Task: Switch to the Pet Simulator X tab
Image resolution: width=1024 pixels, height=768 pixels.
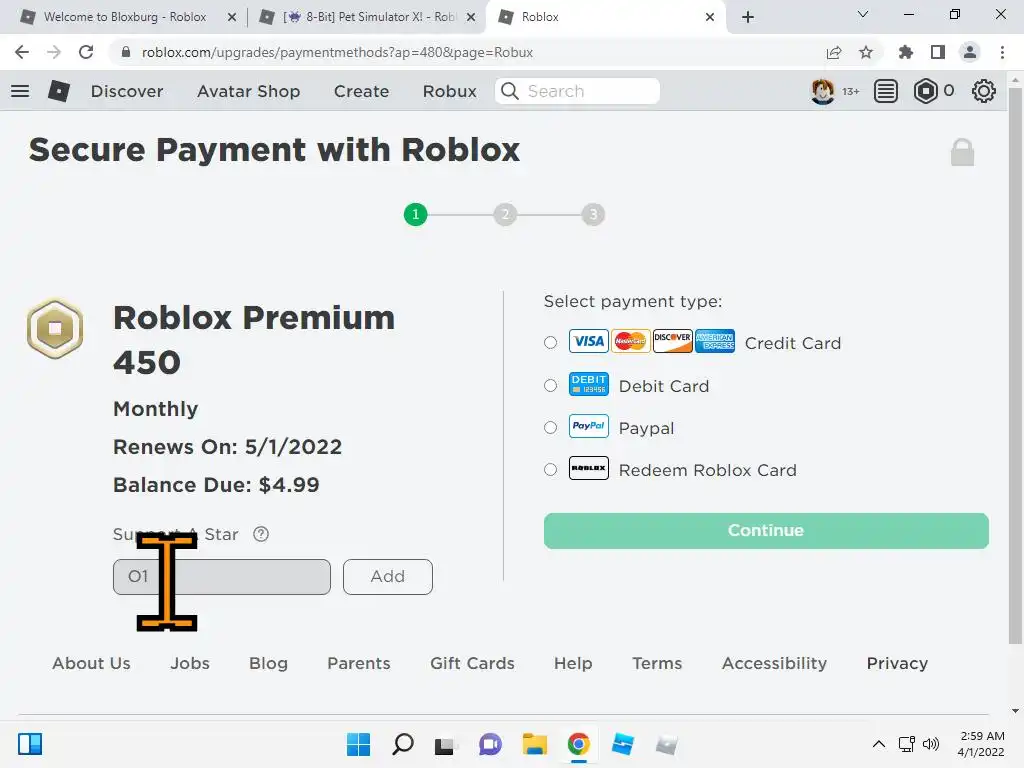Action: click(x=368, y=17)
